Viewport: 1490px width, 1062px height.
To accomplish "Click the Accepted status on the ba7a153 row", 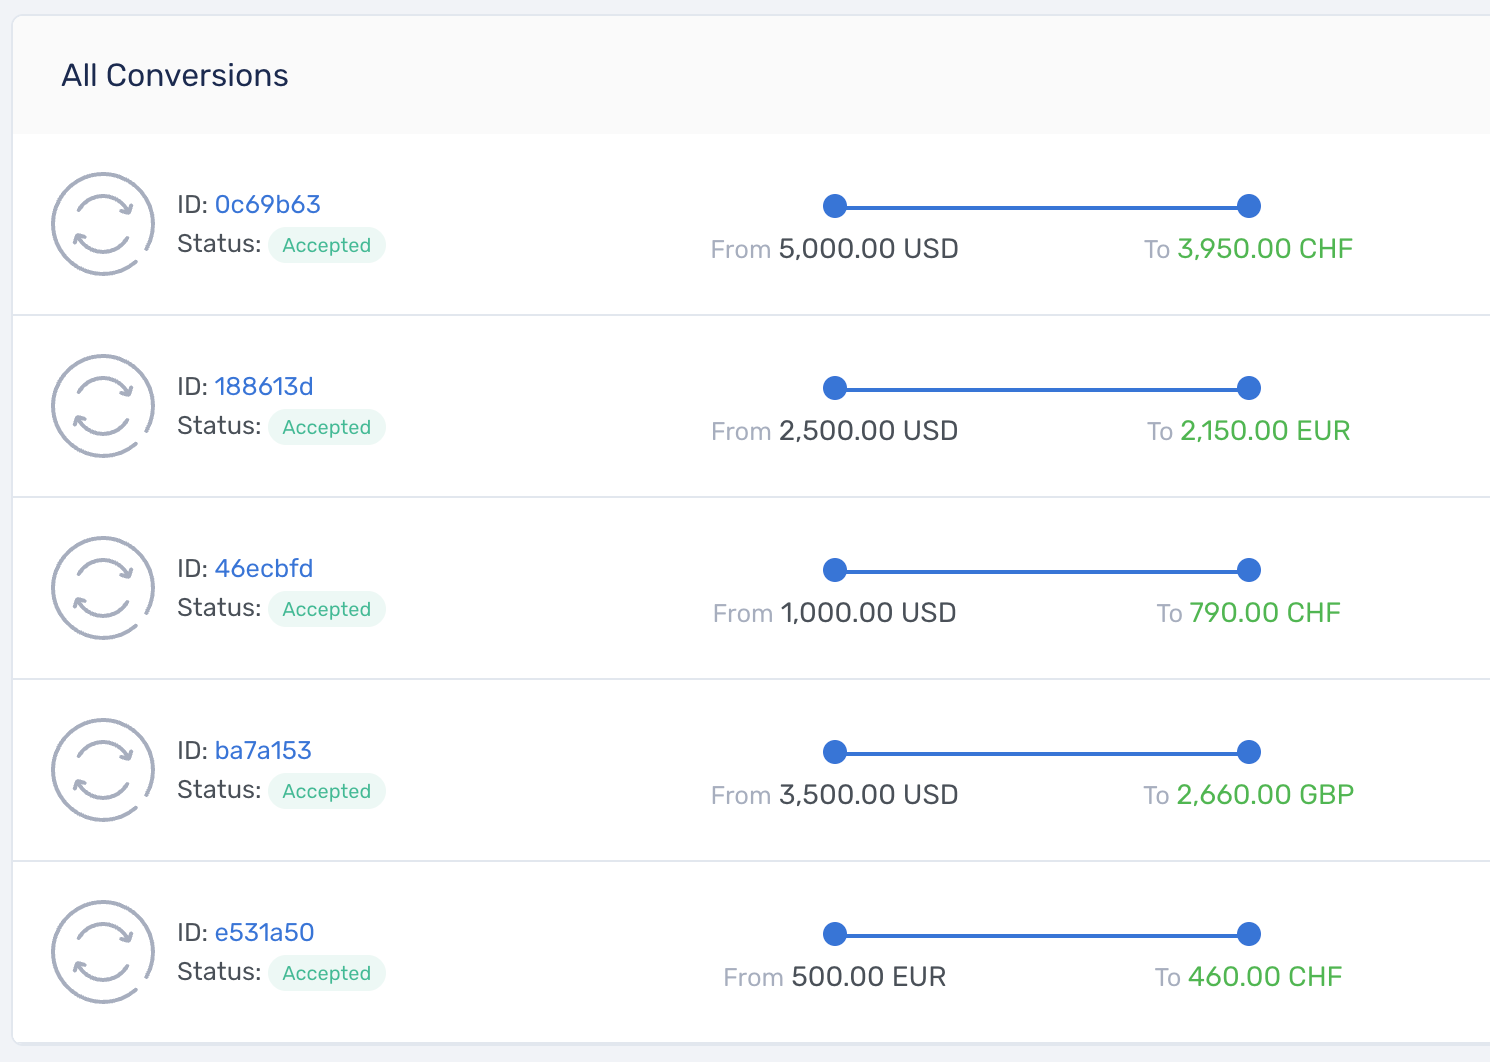I will [327, 791].
